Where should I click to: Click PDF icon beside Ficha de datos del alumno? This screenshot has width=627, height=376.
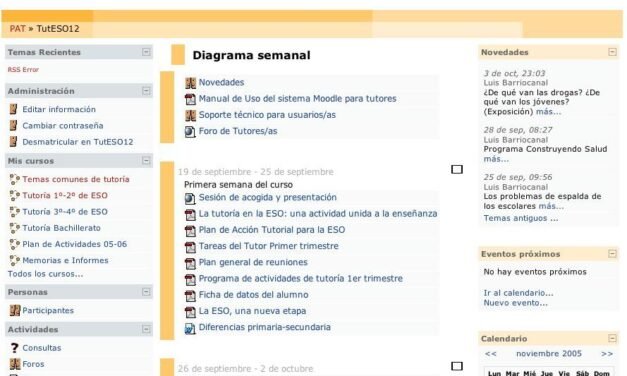click(x=190, y=295)
